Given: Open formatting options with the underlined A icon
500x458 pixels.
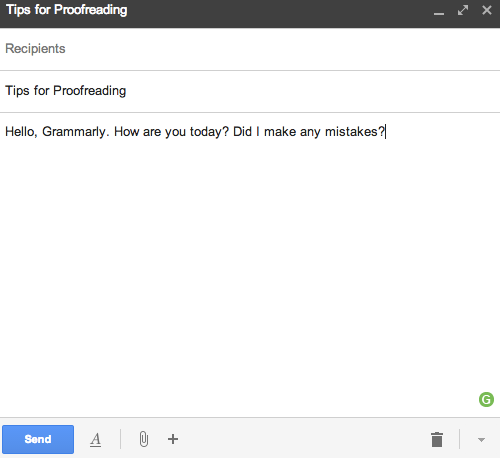Looking at the screenshot, I should [96, 439].
